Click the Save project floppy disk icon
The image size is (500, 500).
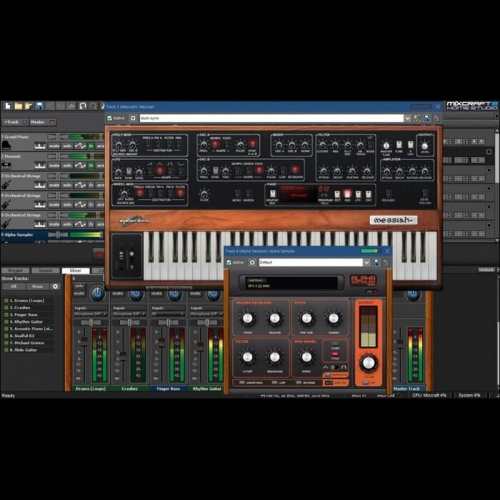pos(39,106)
